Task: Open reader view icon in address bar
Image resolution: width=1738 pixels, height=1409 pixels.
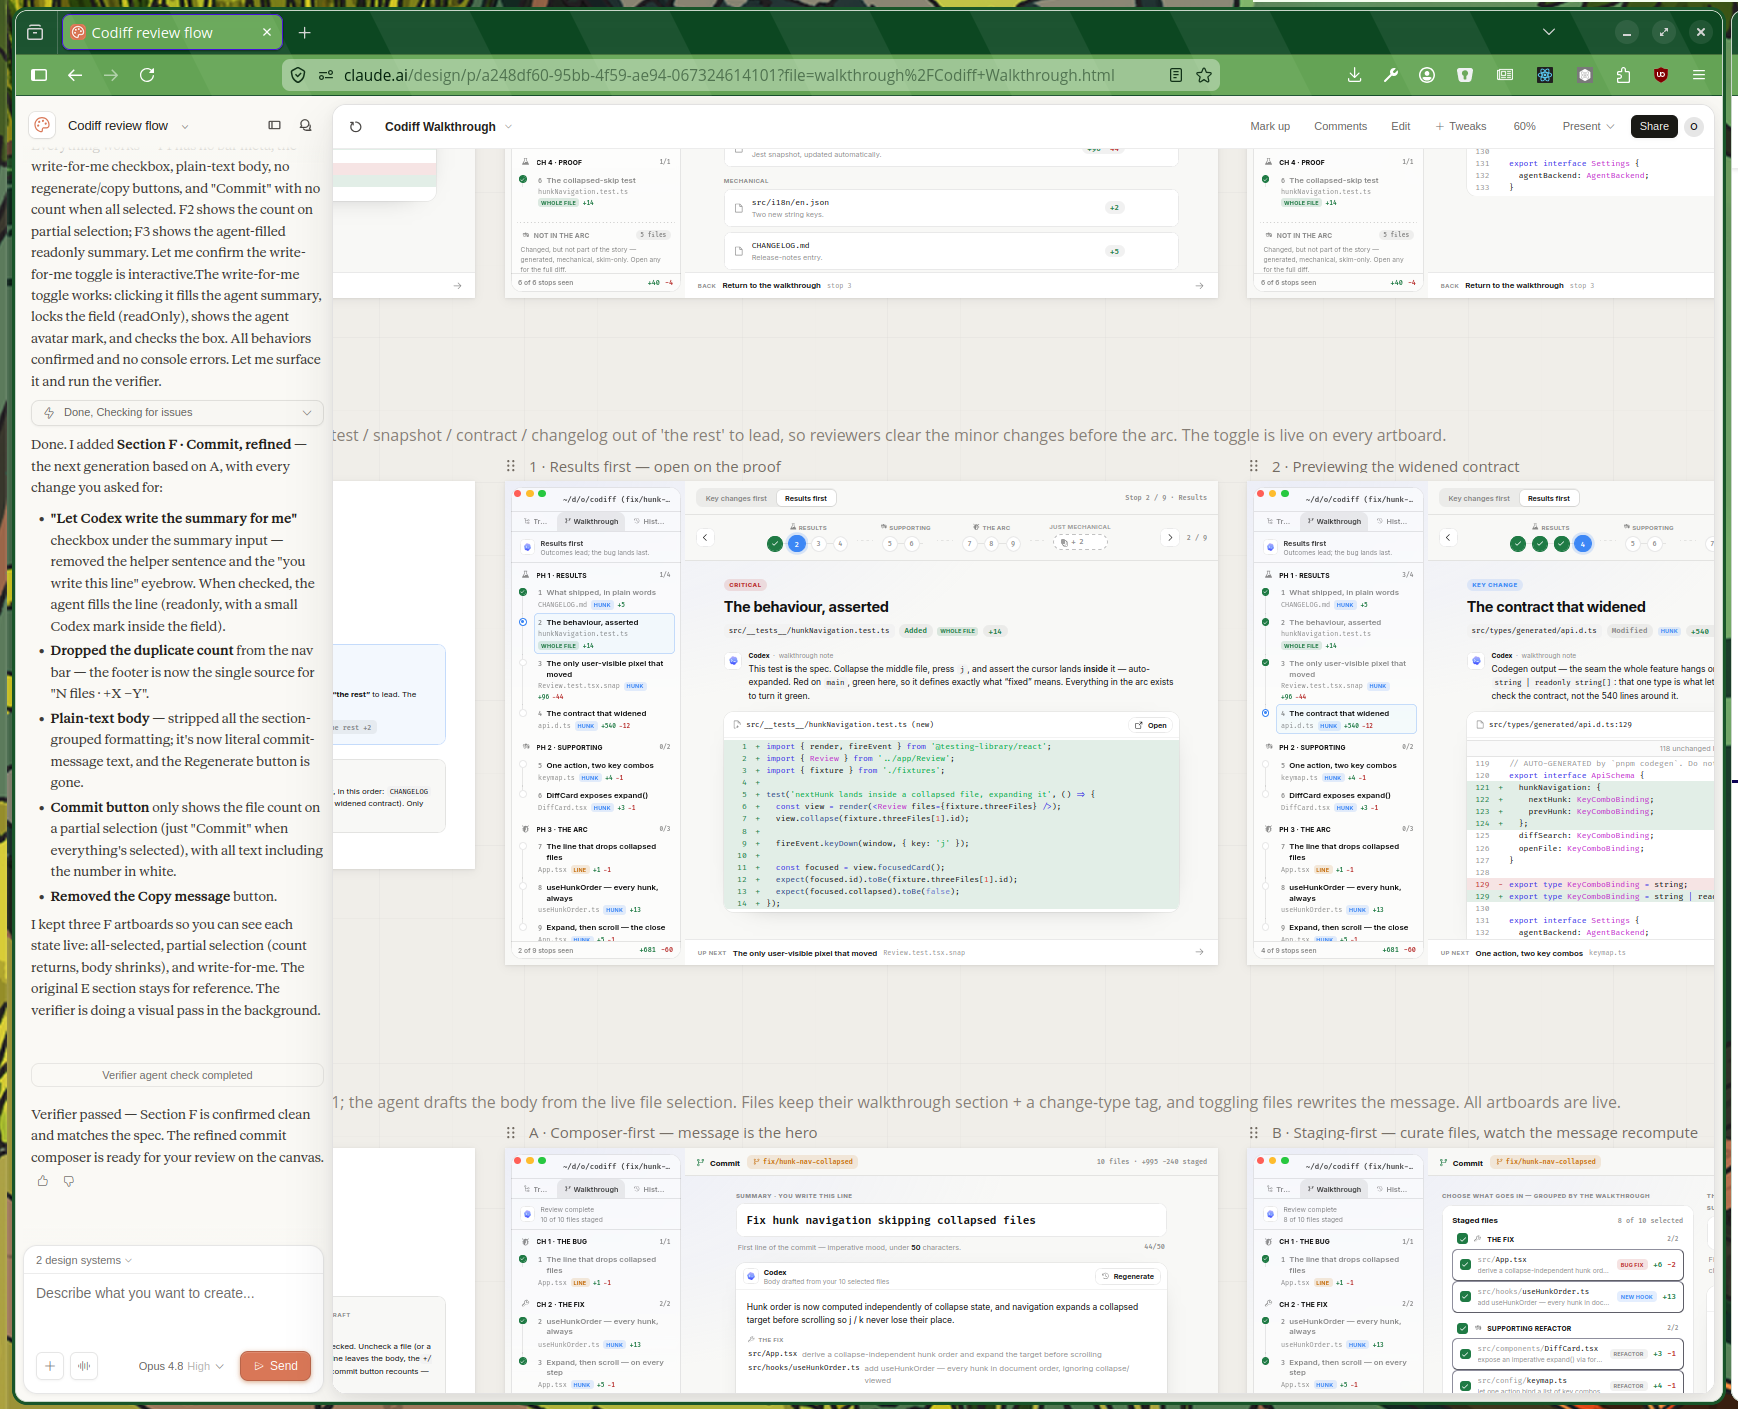Action: tap(1176, 75)
